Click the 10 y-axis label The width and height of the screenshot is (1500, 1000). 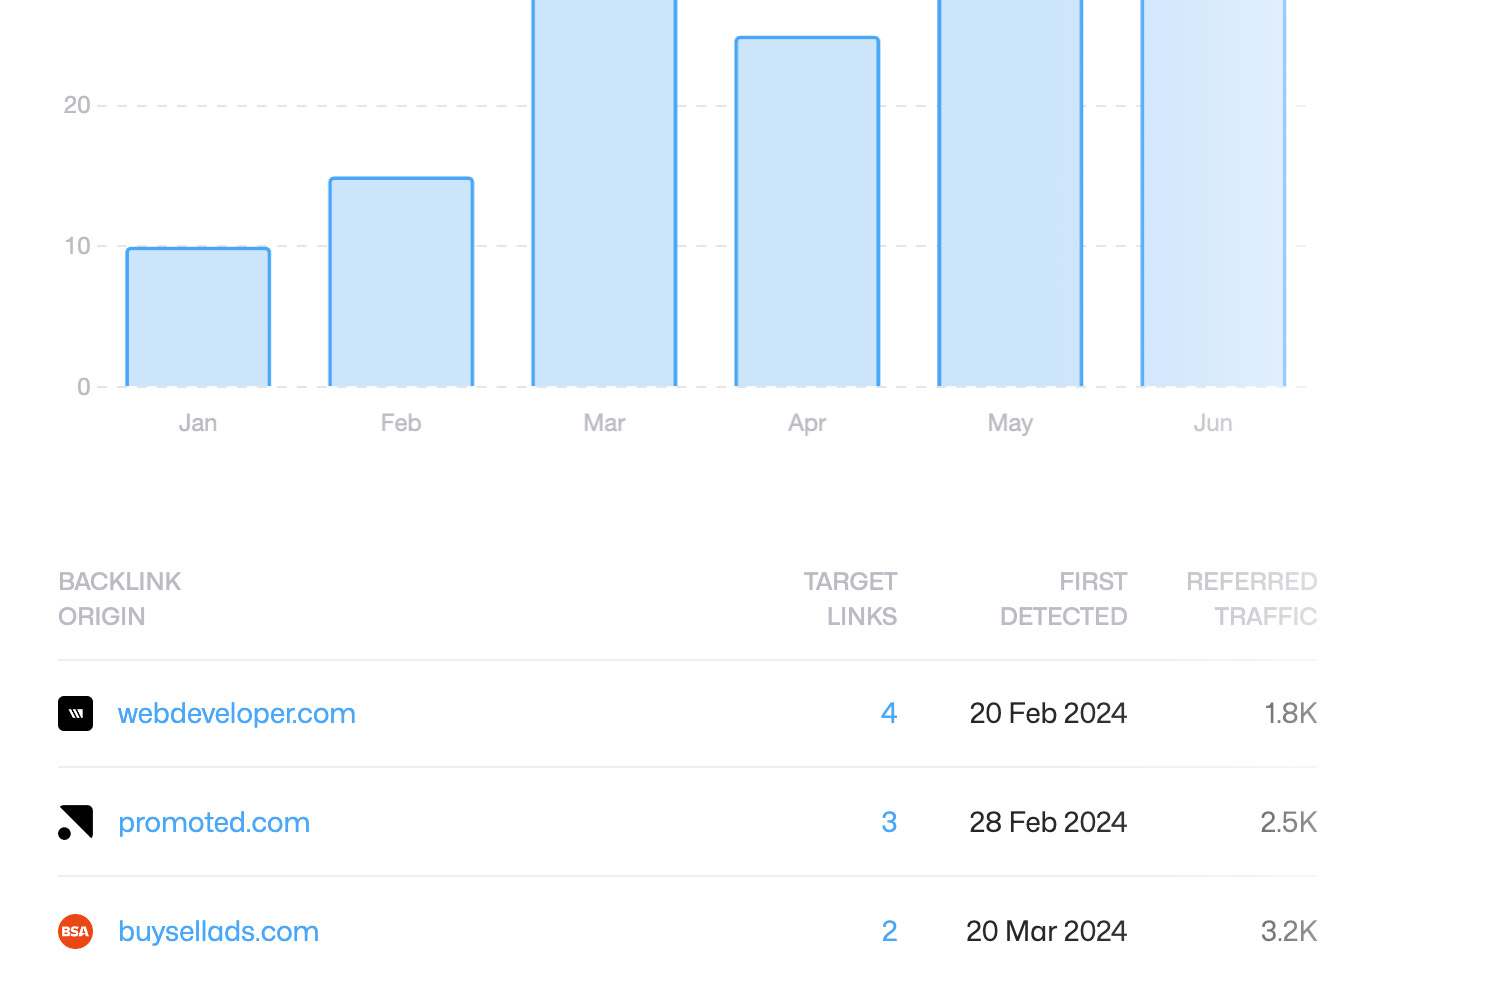pos(77,246)
